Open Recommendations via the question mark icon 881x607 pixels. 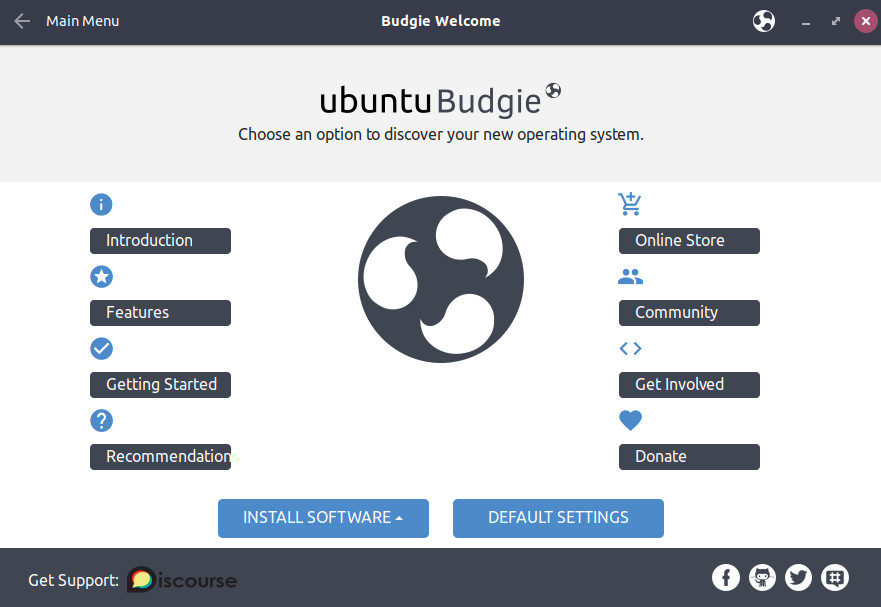pyautogui.click(x=101, y=420)
